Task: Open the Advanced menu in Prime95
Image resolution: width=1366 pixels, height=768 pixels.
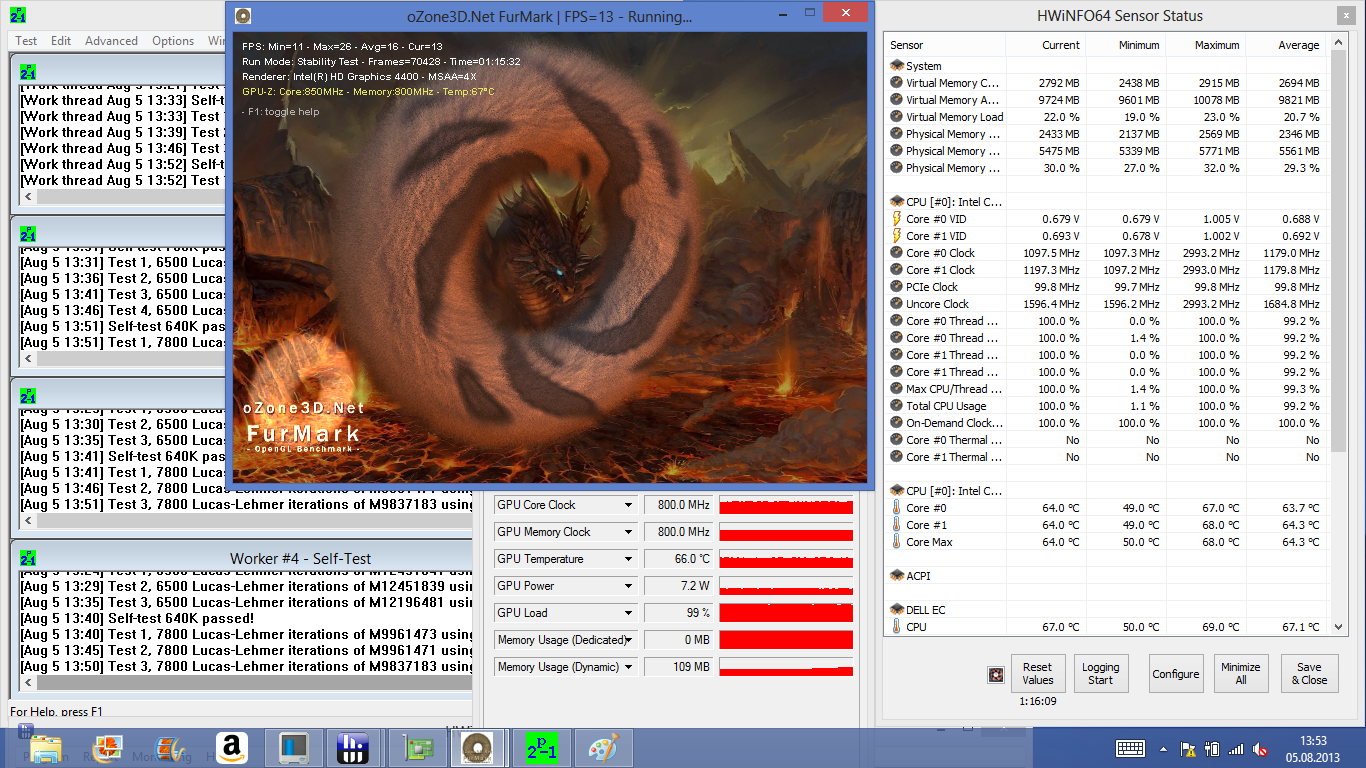Action: 111,41
